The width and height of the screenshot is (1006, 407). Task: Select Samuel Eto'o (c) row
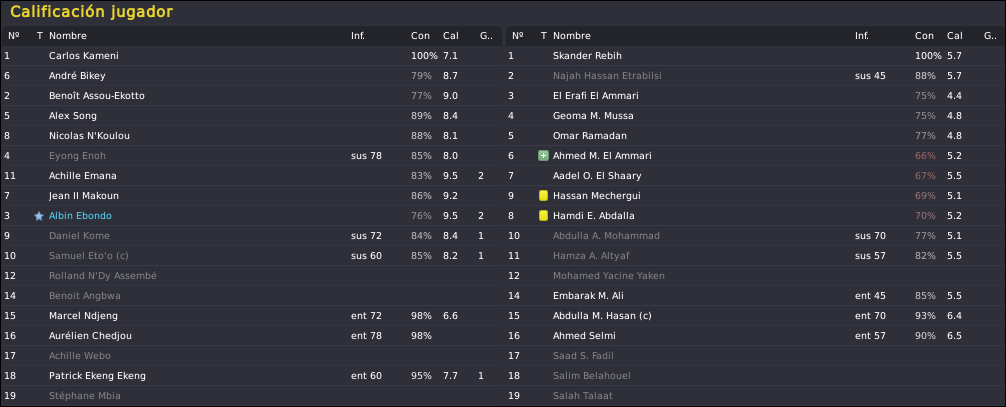(x=252, y=256)
